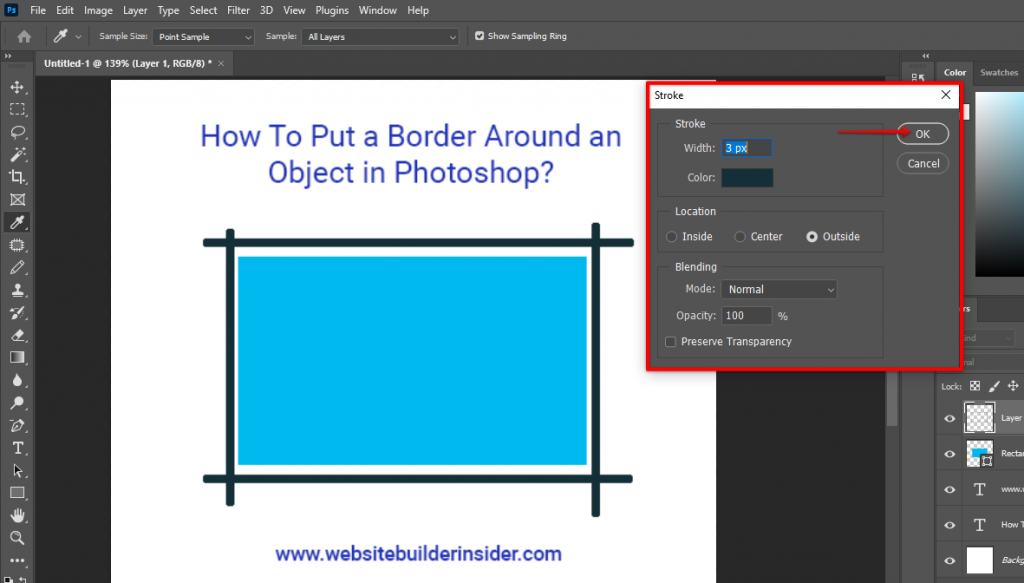The width and height of the screenshot is (1024, 583).
Task: Select the Move tool
Action: tap(16, 86)
